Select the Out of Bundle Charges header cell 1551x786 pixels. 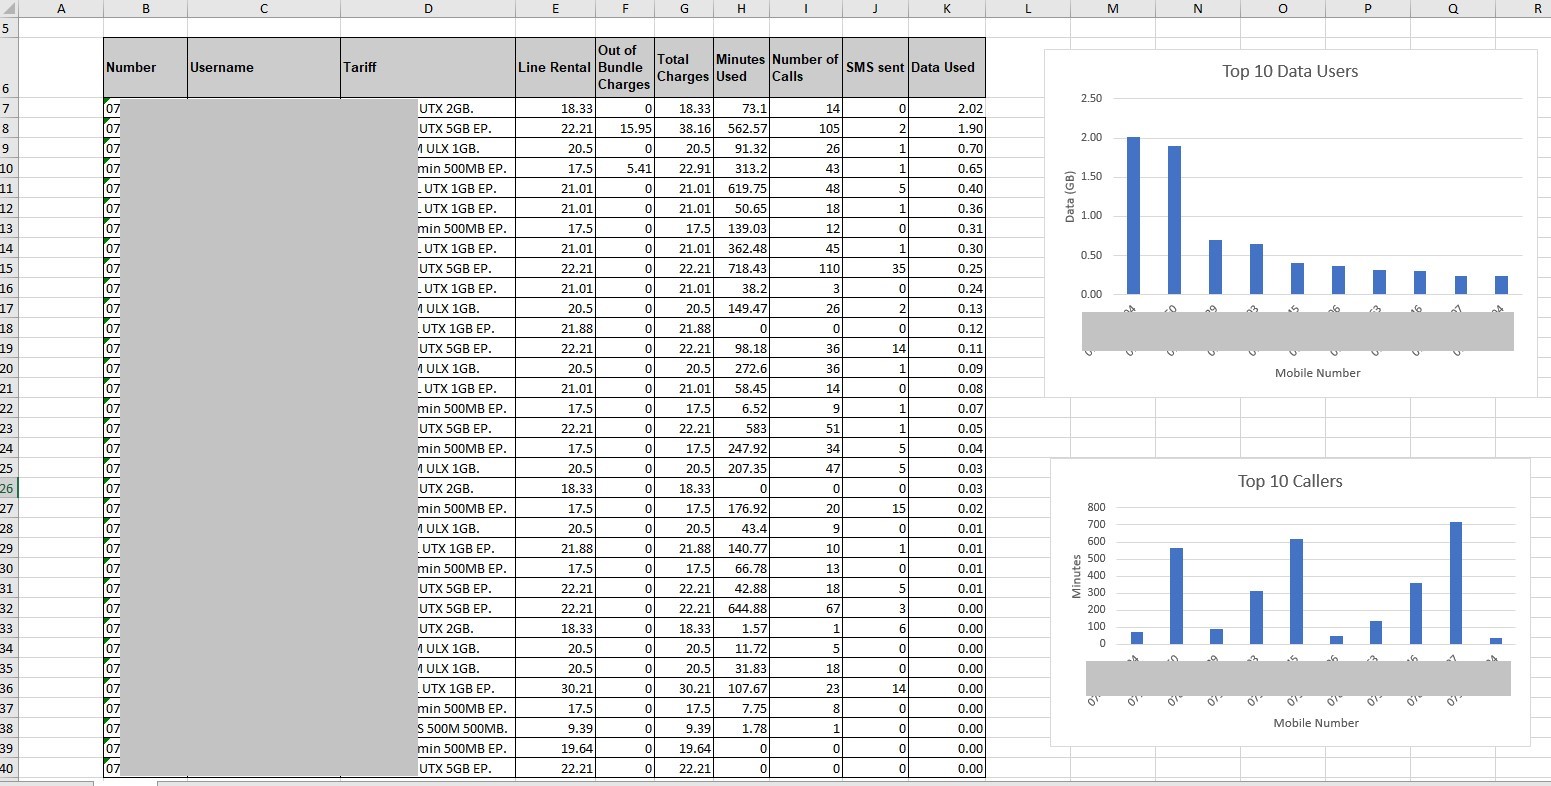tap(624, 67)
